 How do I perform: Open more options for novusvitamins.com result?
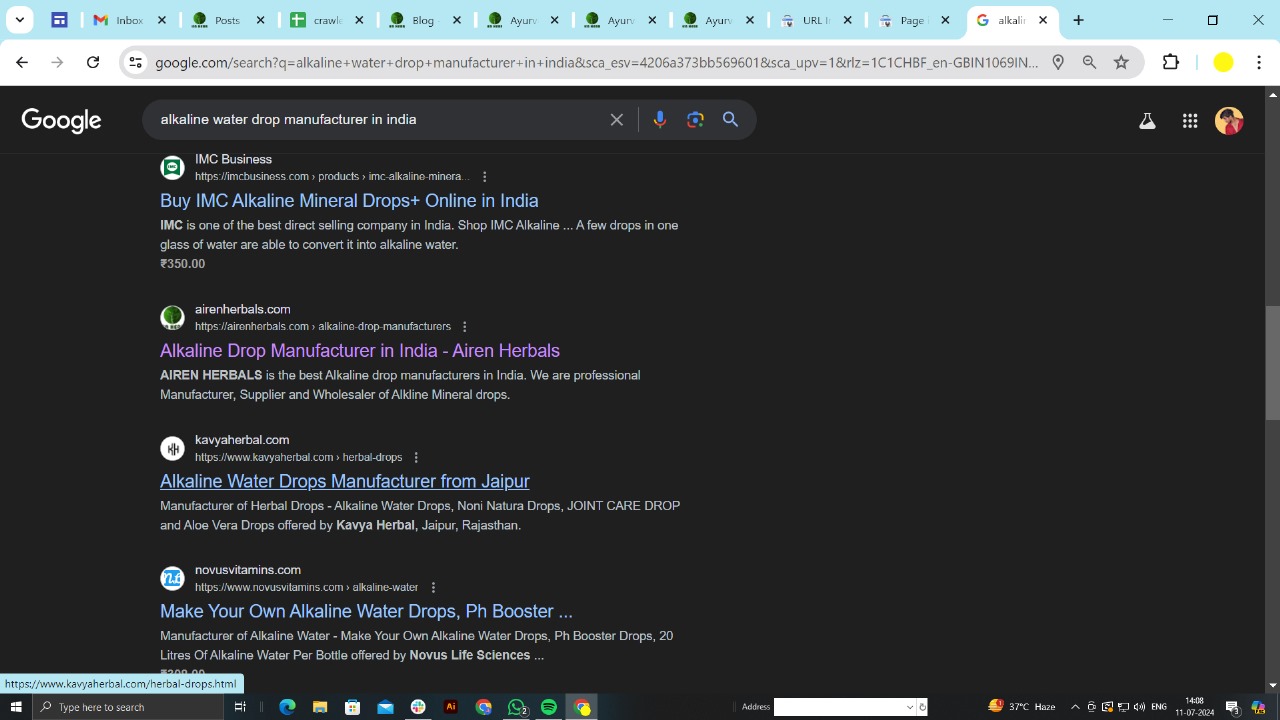433,588
